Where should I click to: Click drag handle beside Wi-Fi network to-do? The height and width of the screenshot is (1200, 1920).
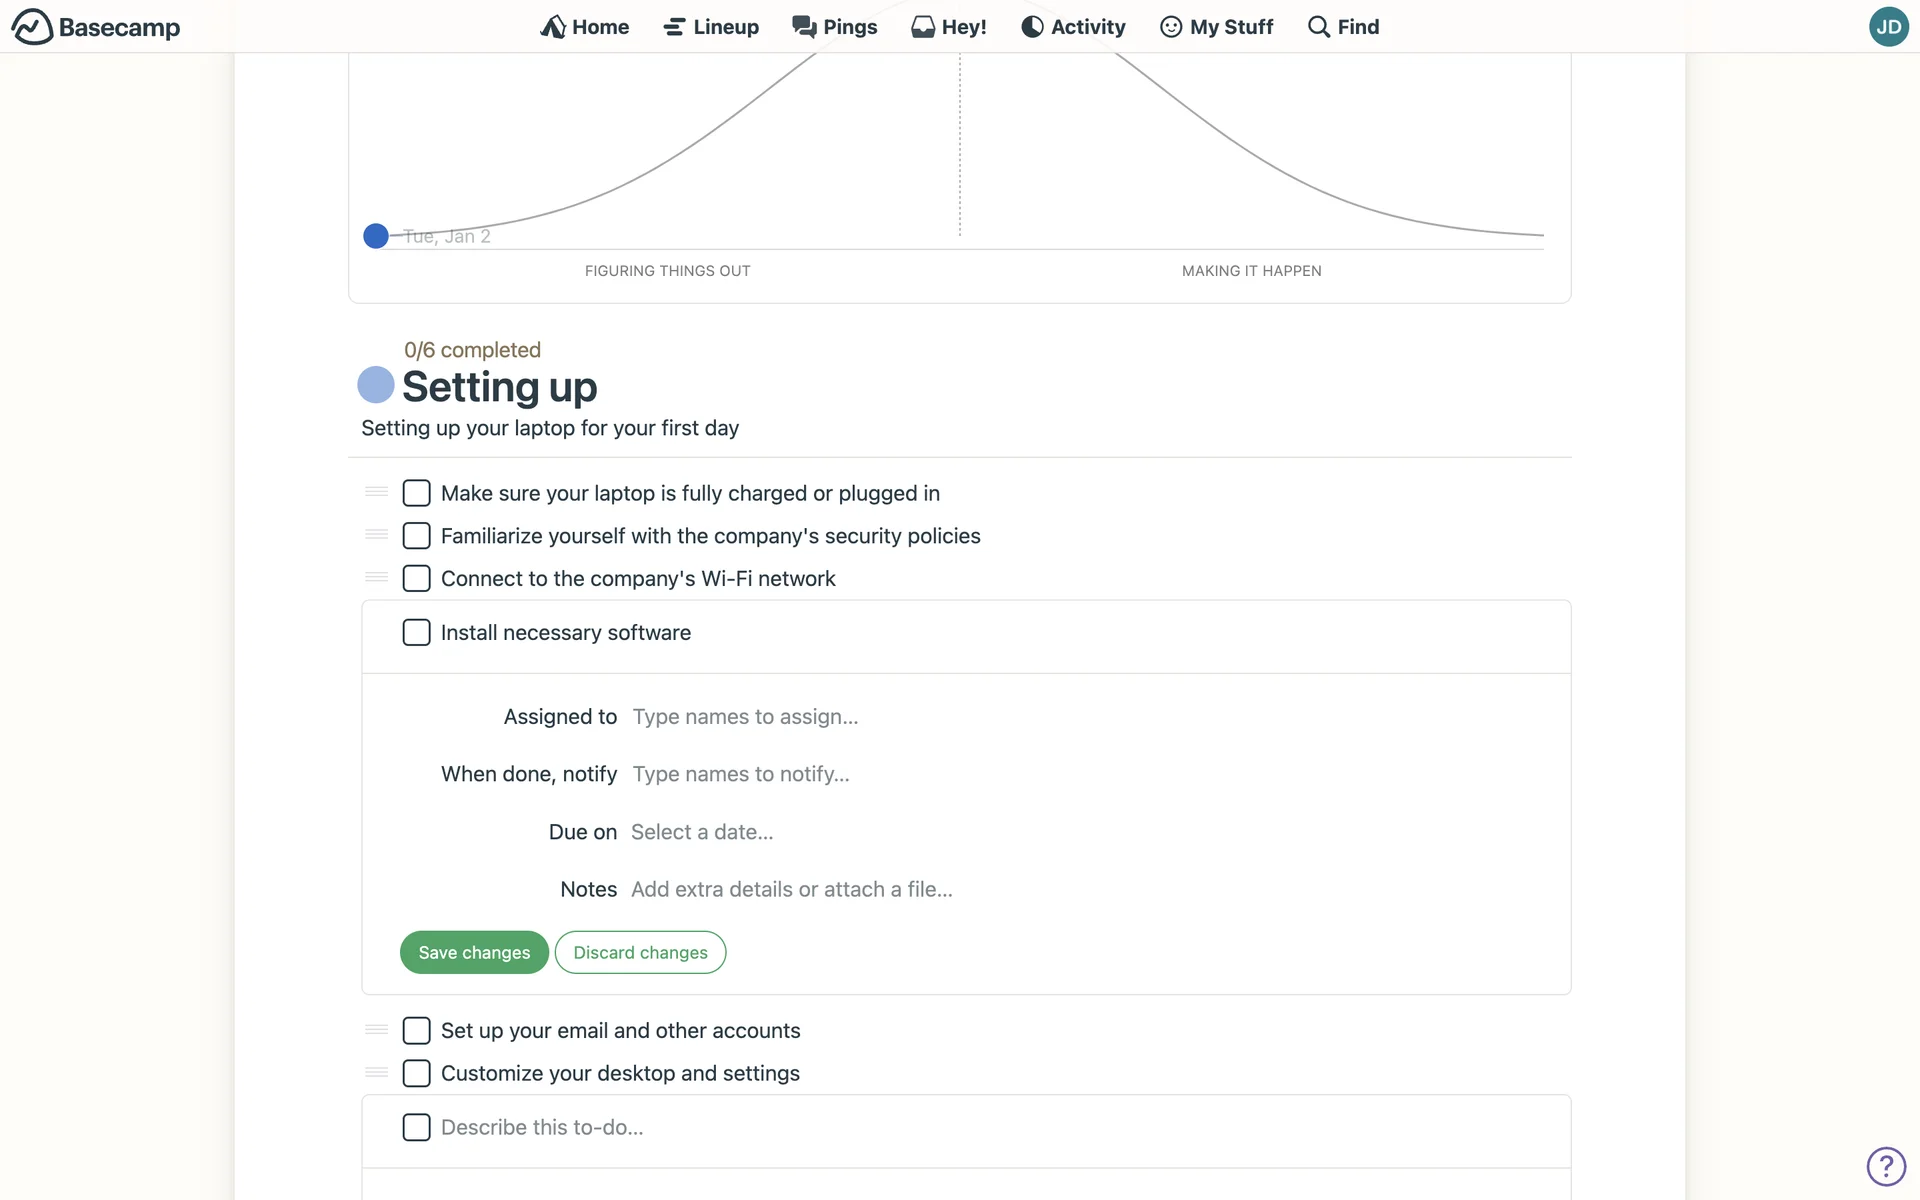point(376,578)
